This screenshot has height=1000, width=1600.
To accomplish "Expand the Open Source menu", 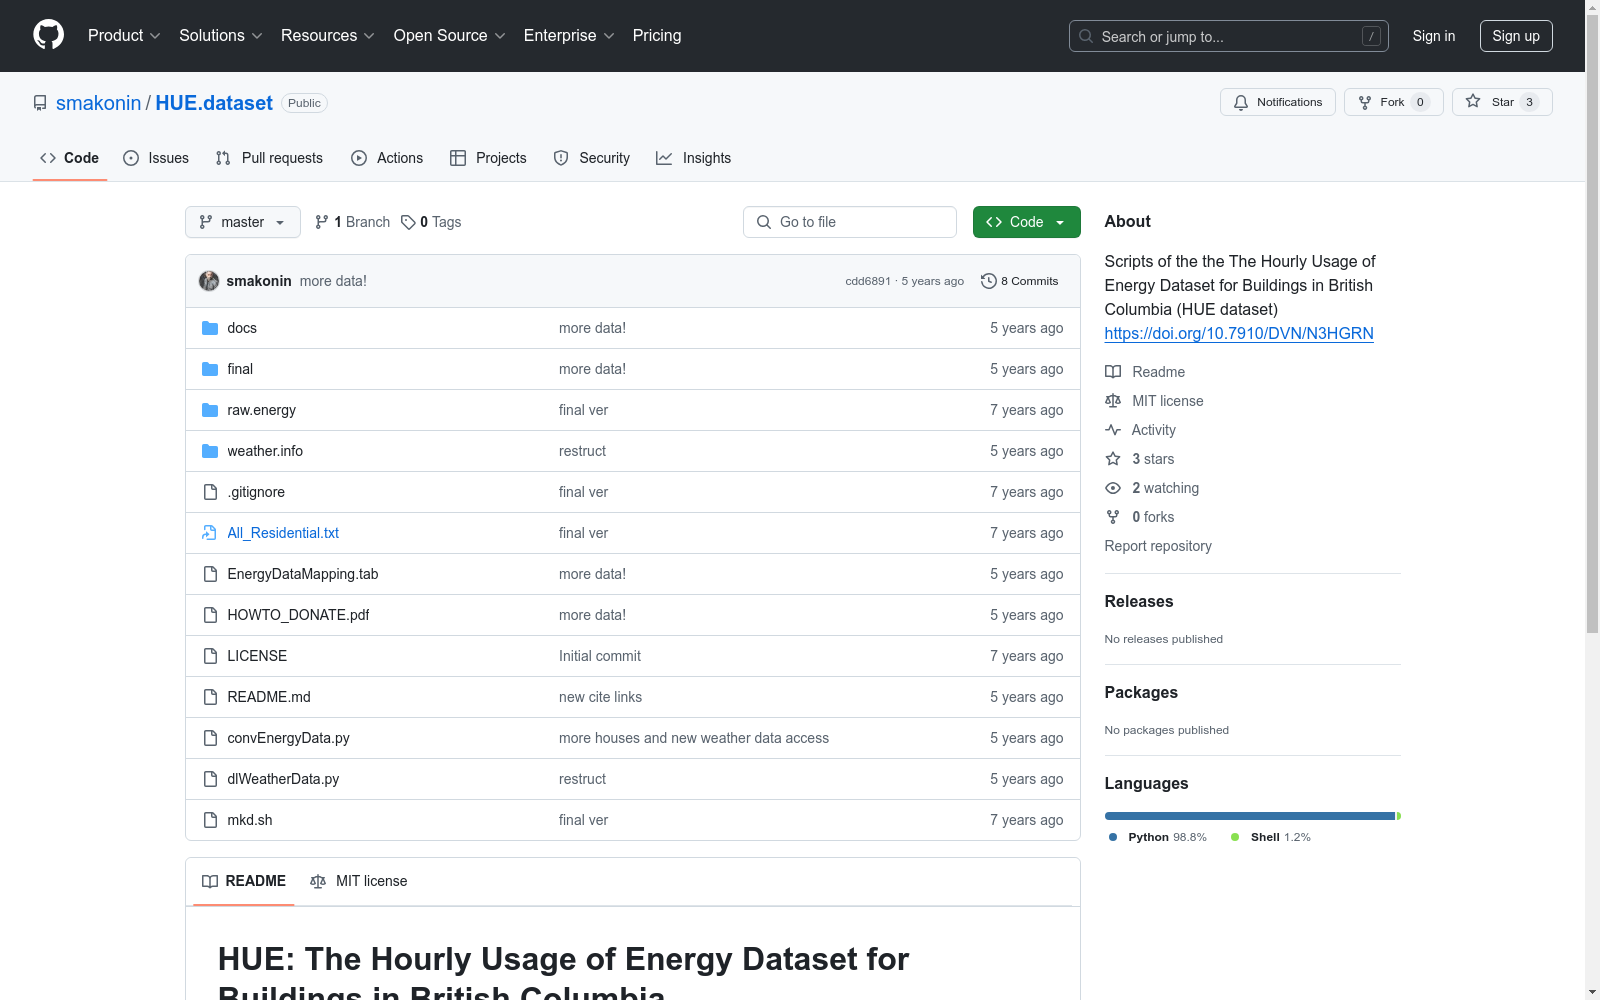I will tap(450, 35).
